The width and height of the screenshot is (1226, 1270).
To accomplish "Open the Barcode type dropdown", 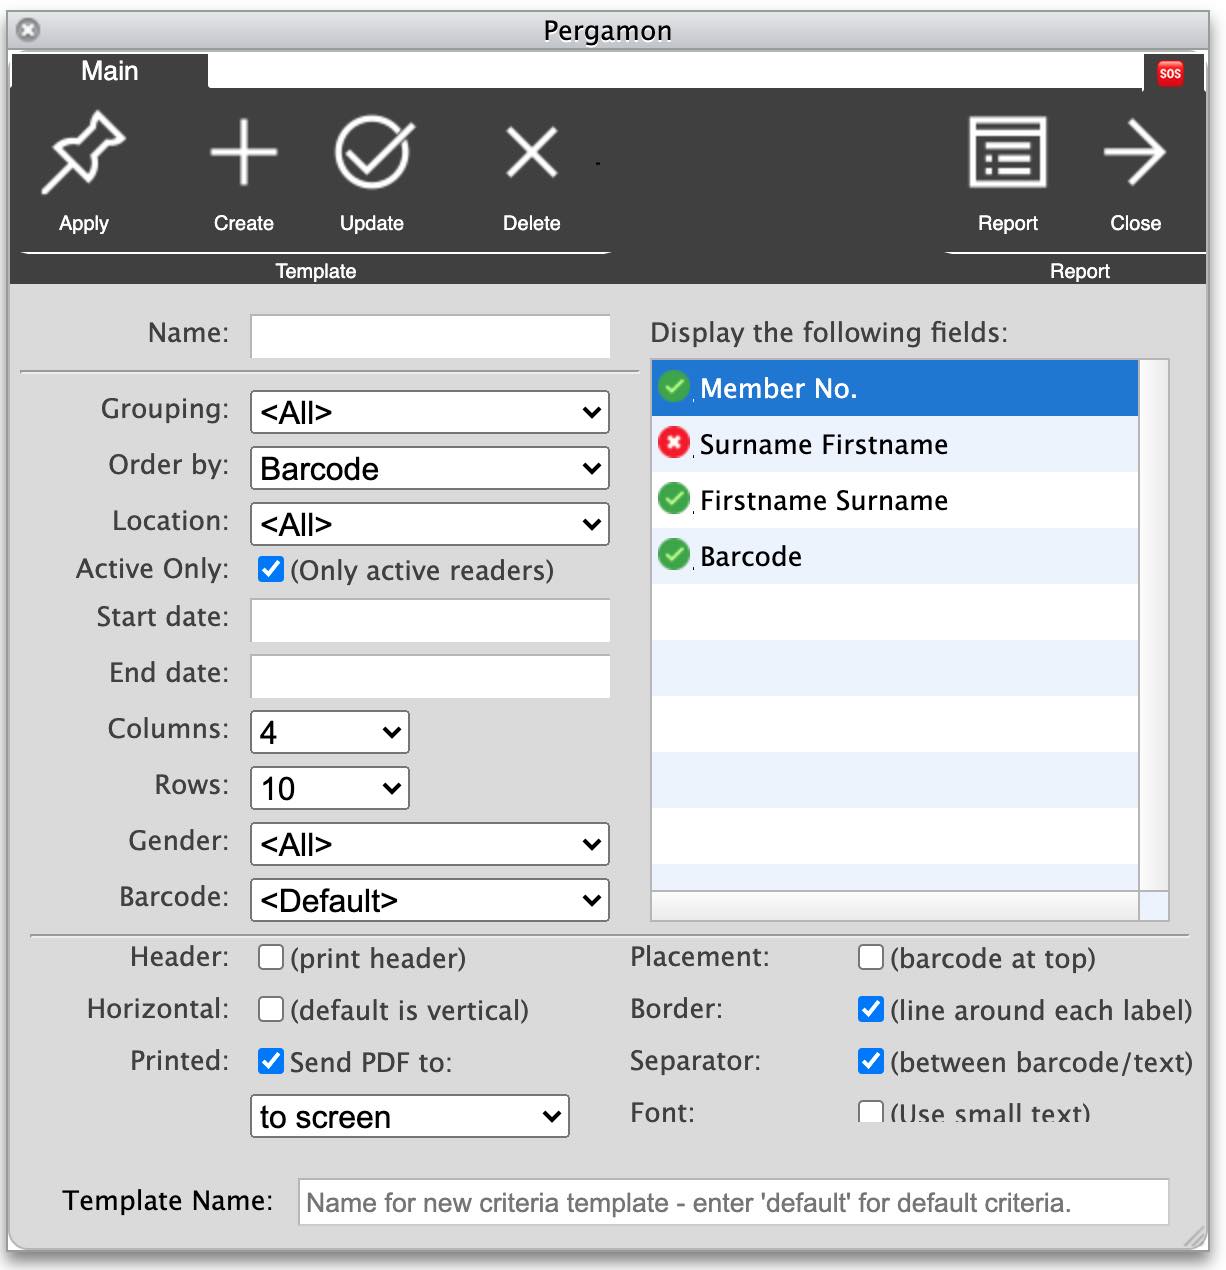I will [x=430, y=900].
